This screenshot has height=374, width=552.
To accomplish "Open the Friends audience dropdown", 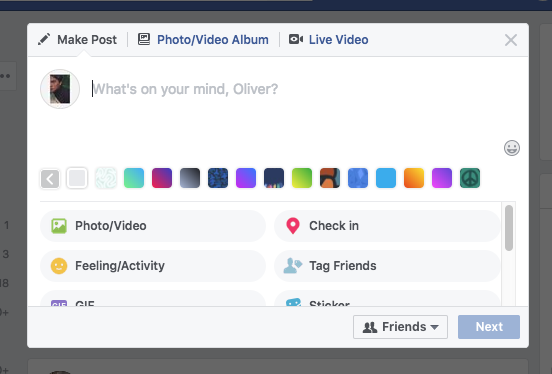I will pos(400,327).
